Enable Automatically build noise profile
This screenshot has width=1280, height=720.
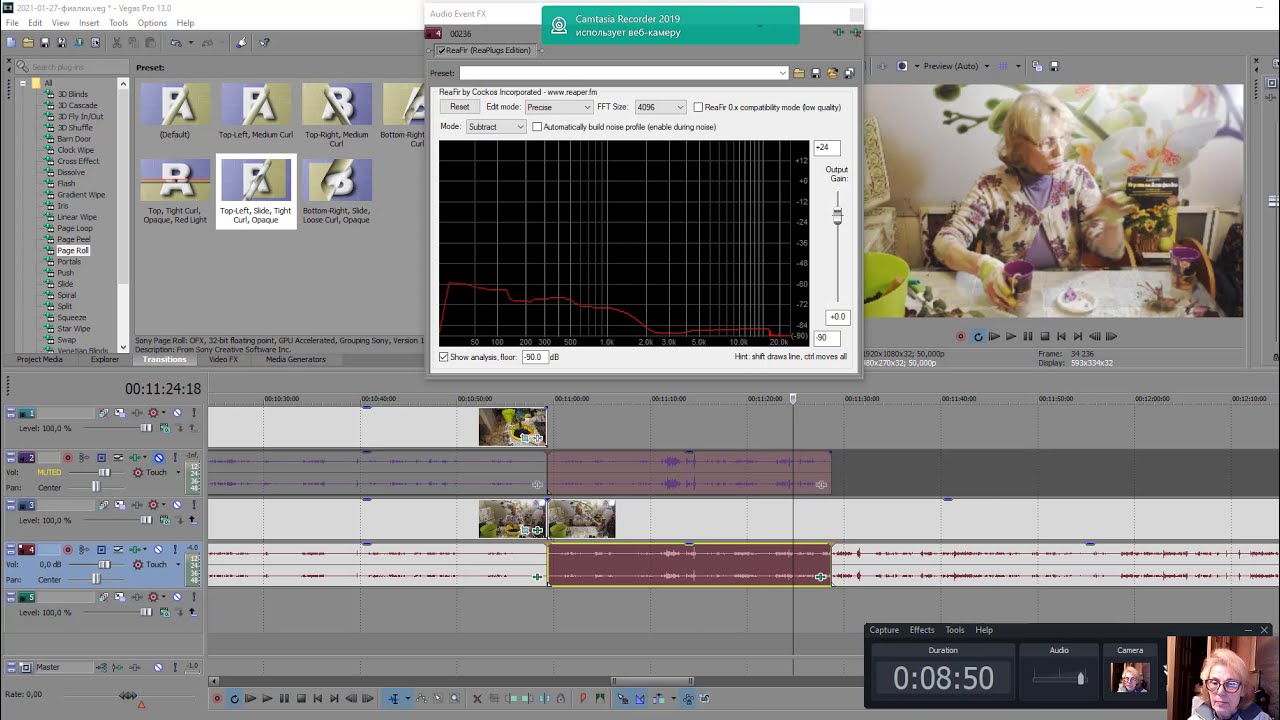(537, 127)
